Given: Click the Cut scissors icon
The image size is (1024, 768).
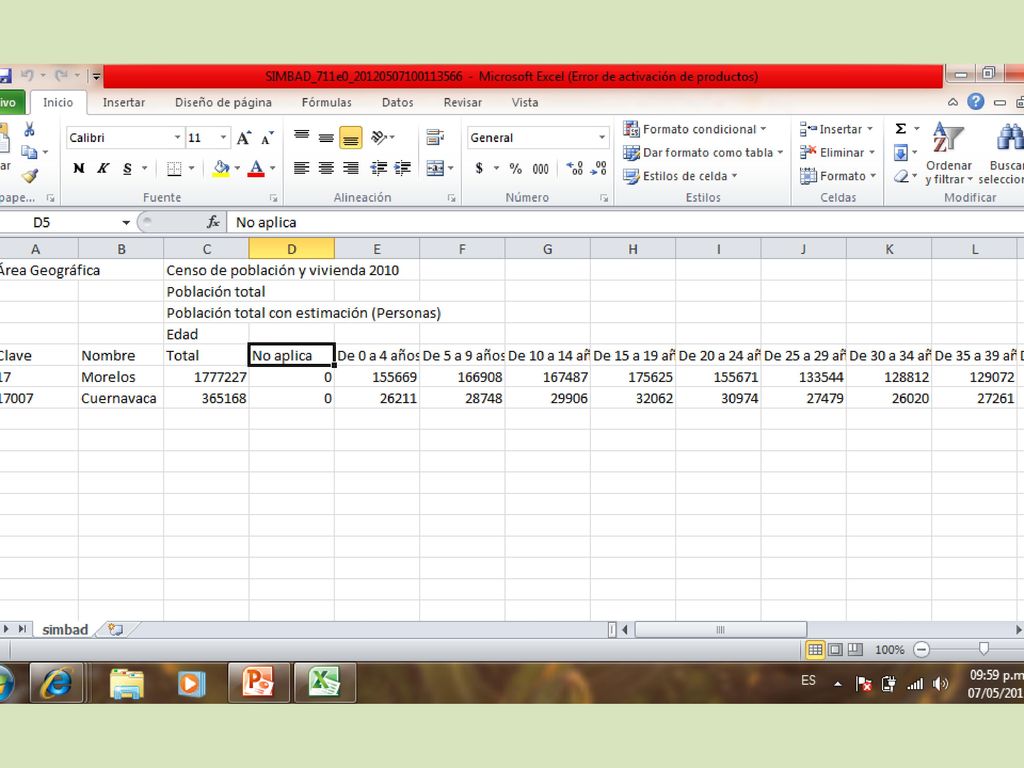Looking at the screenshot, I should [x=29, y=129].
